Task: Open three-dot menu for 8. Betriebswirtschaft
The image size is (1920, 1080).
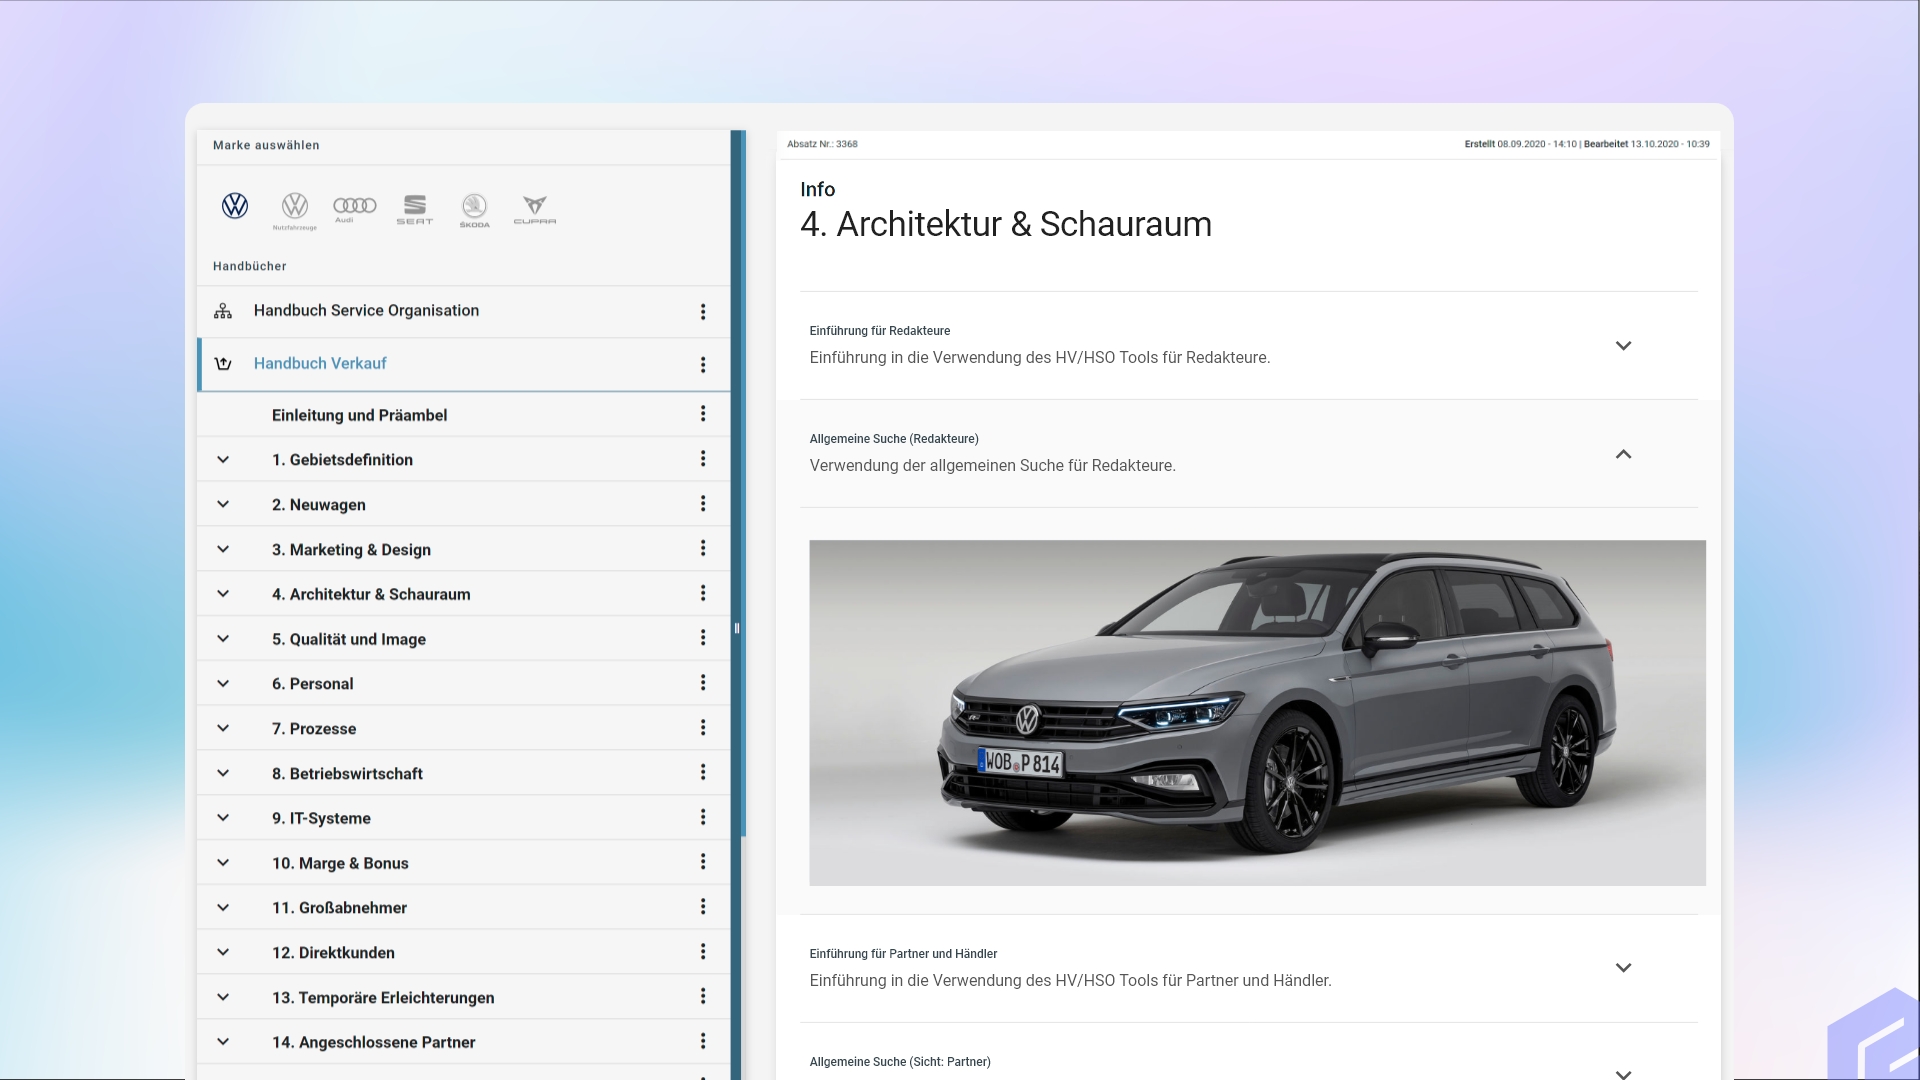Action: 703,772
